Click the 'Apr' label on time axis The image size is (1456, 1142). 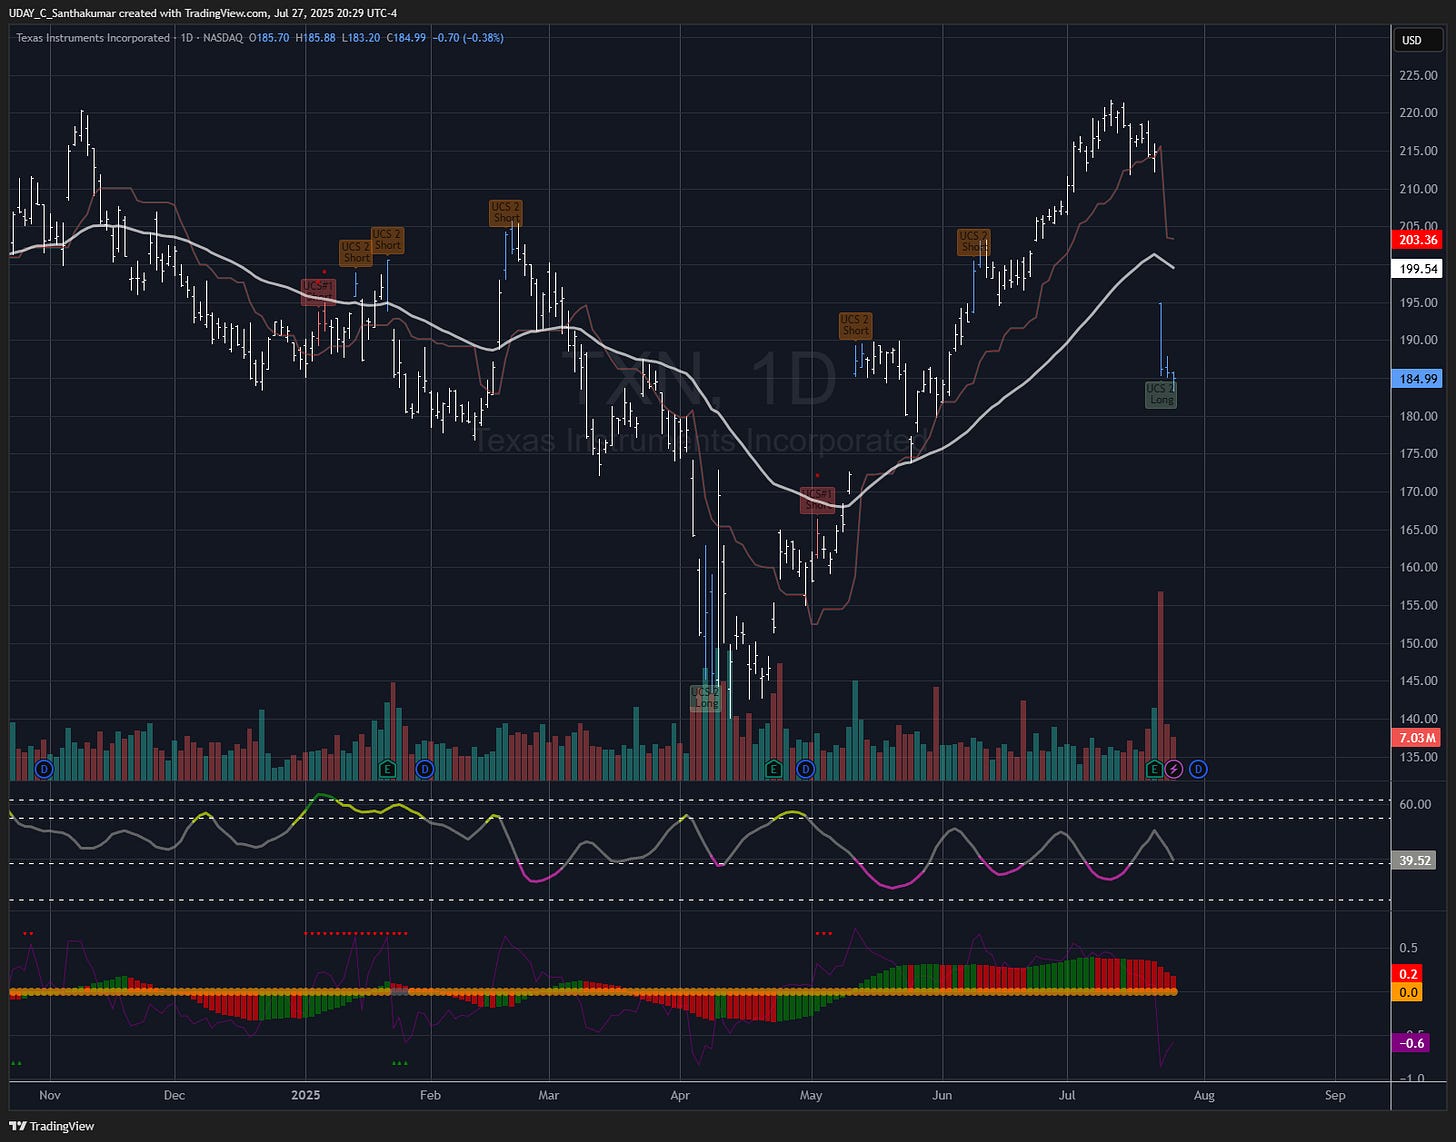[680, 1095]
